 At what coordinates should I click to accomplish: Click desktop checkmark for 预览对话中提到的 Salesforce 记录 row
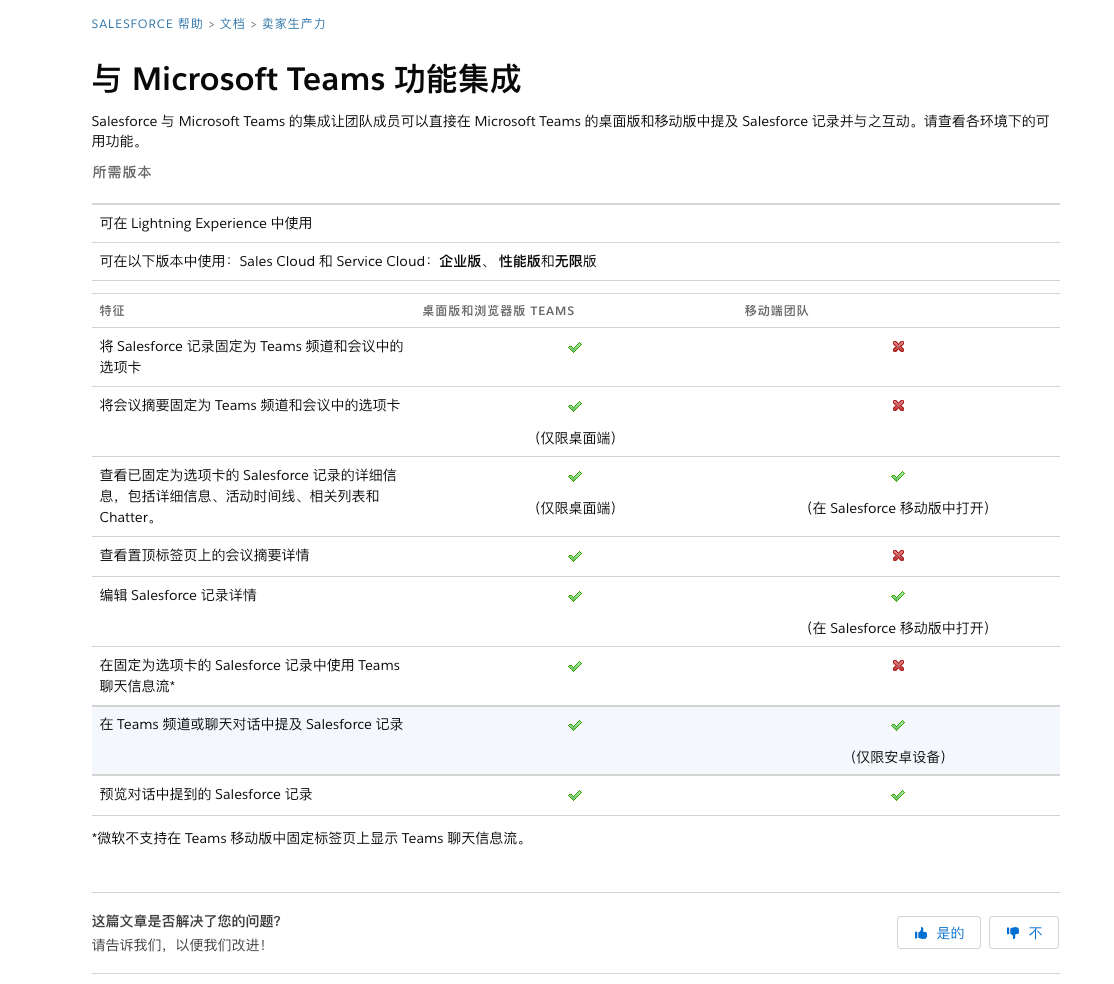(x=575, y=795)
